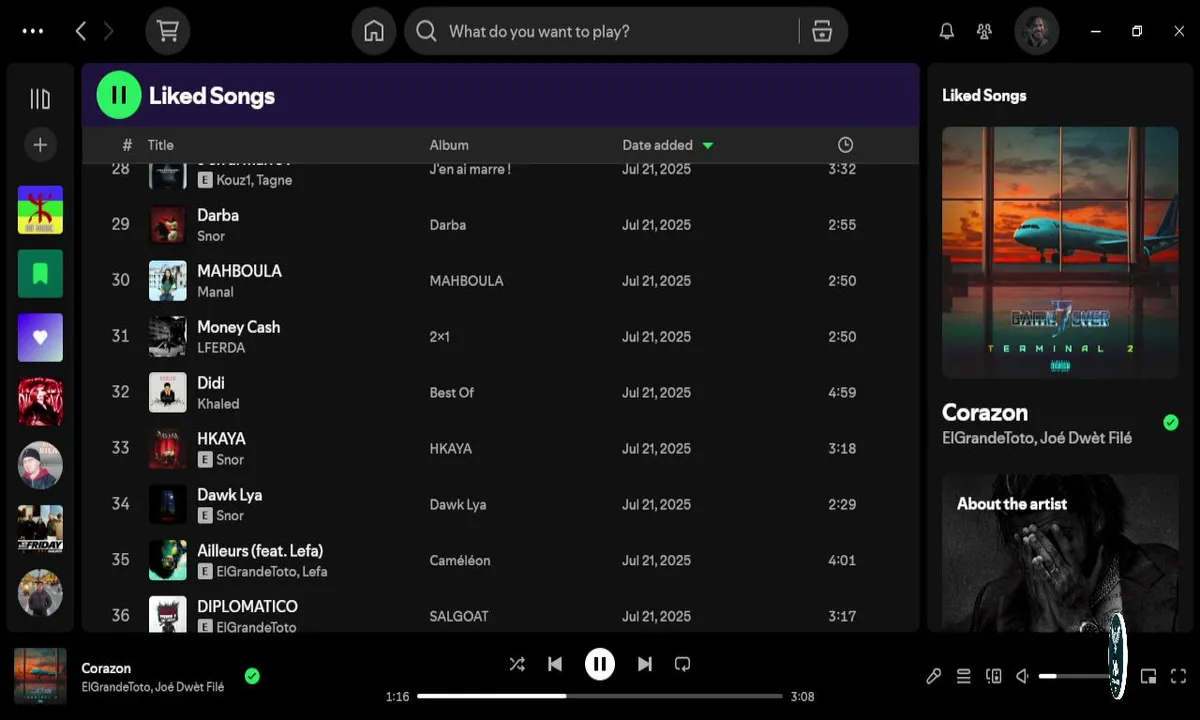Open artist Manal link
Screen dimensions: 1200x720
[x=215, y=292]
